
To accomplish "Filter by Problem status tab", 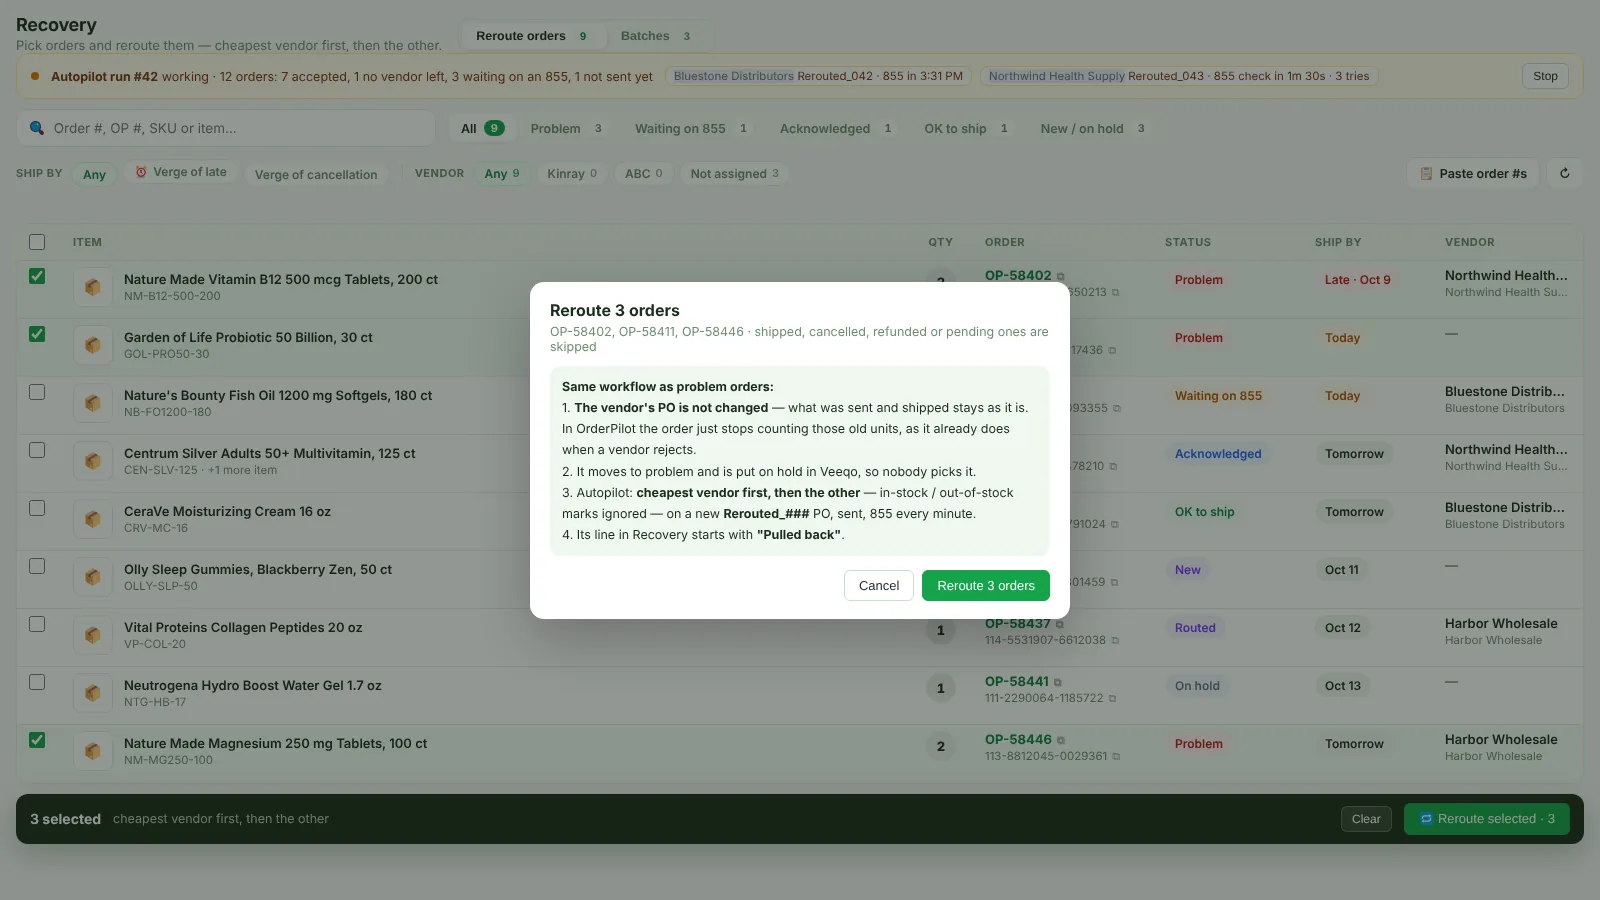I will pos(566,128).
